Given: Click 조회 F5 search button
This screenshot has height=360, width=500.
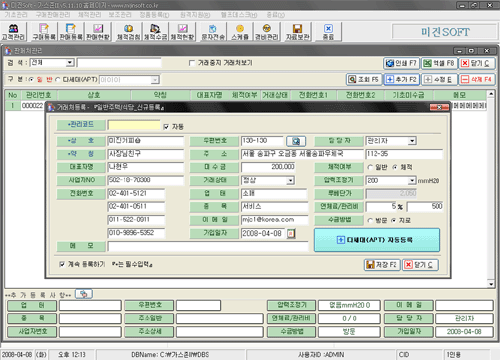Looking at the screenshot, I should (x=364, y=79).
